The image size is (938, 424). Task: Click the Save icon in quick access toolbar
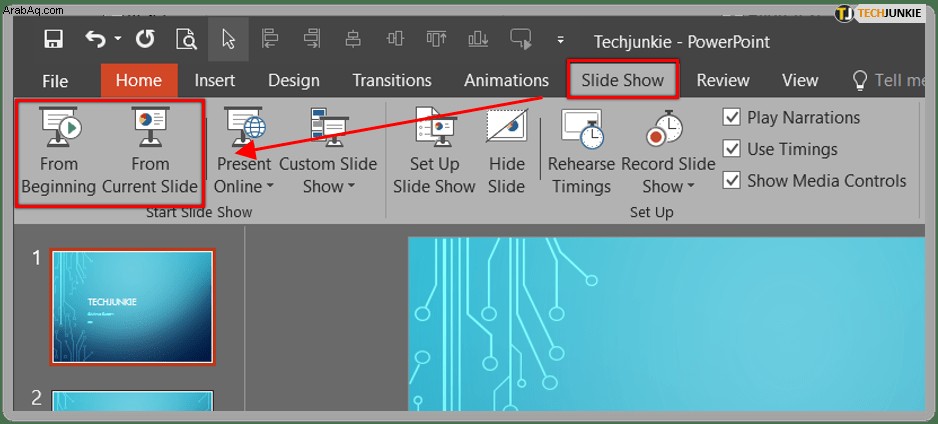click(54, 39)
